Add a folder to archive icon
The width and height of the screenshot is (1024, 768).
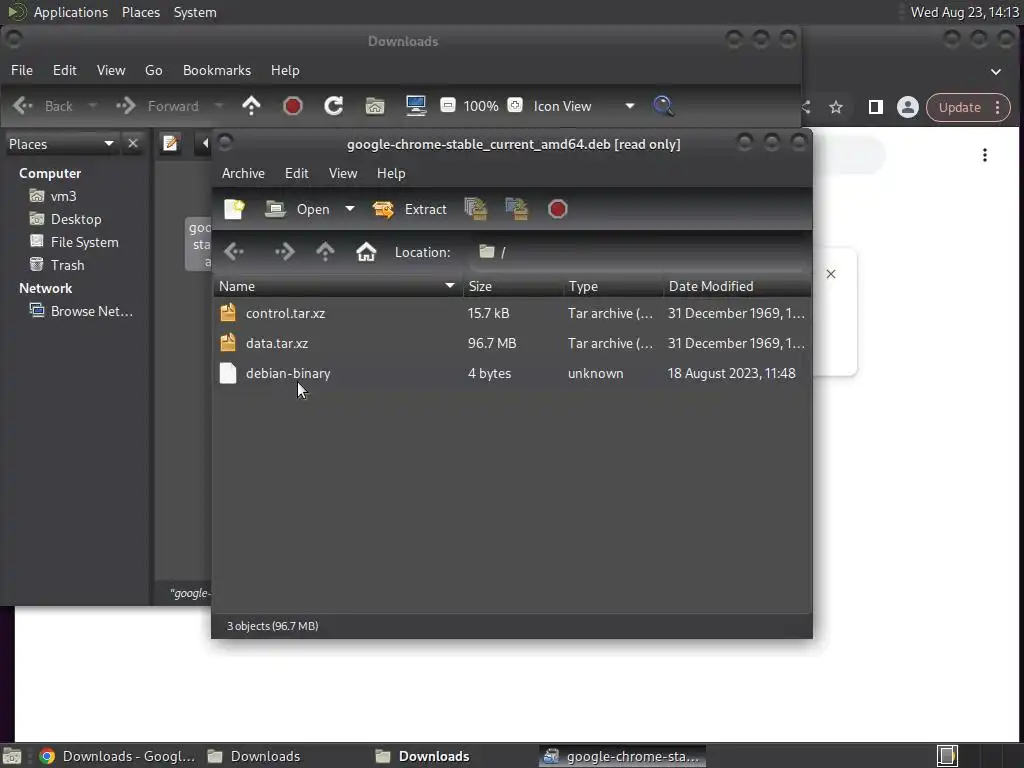517,209
